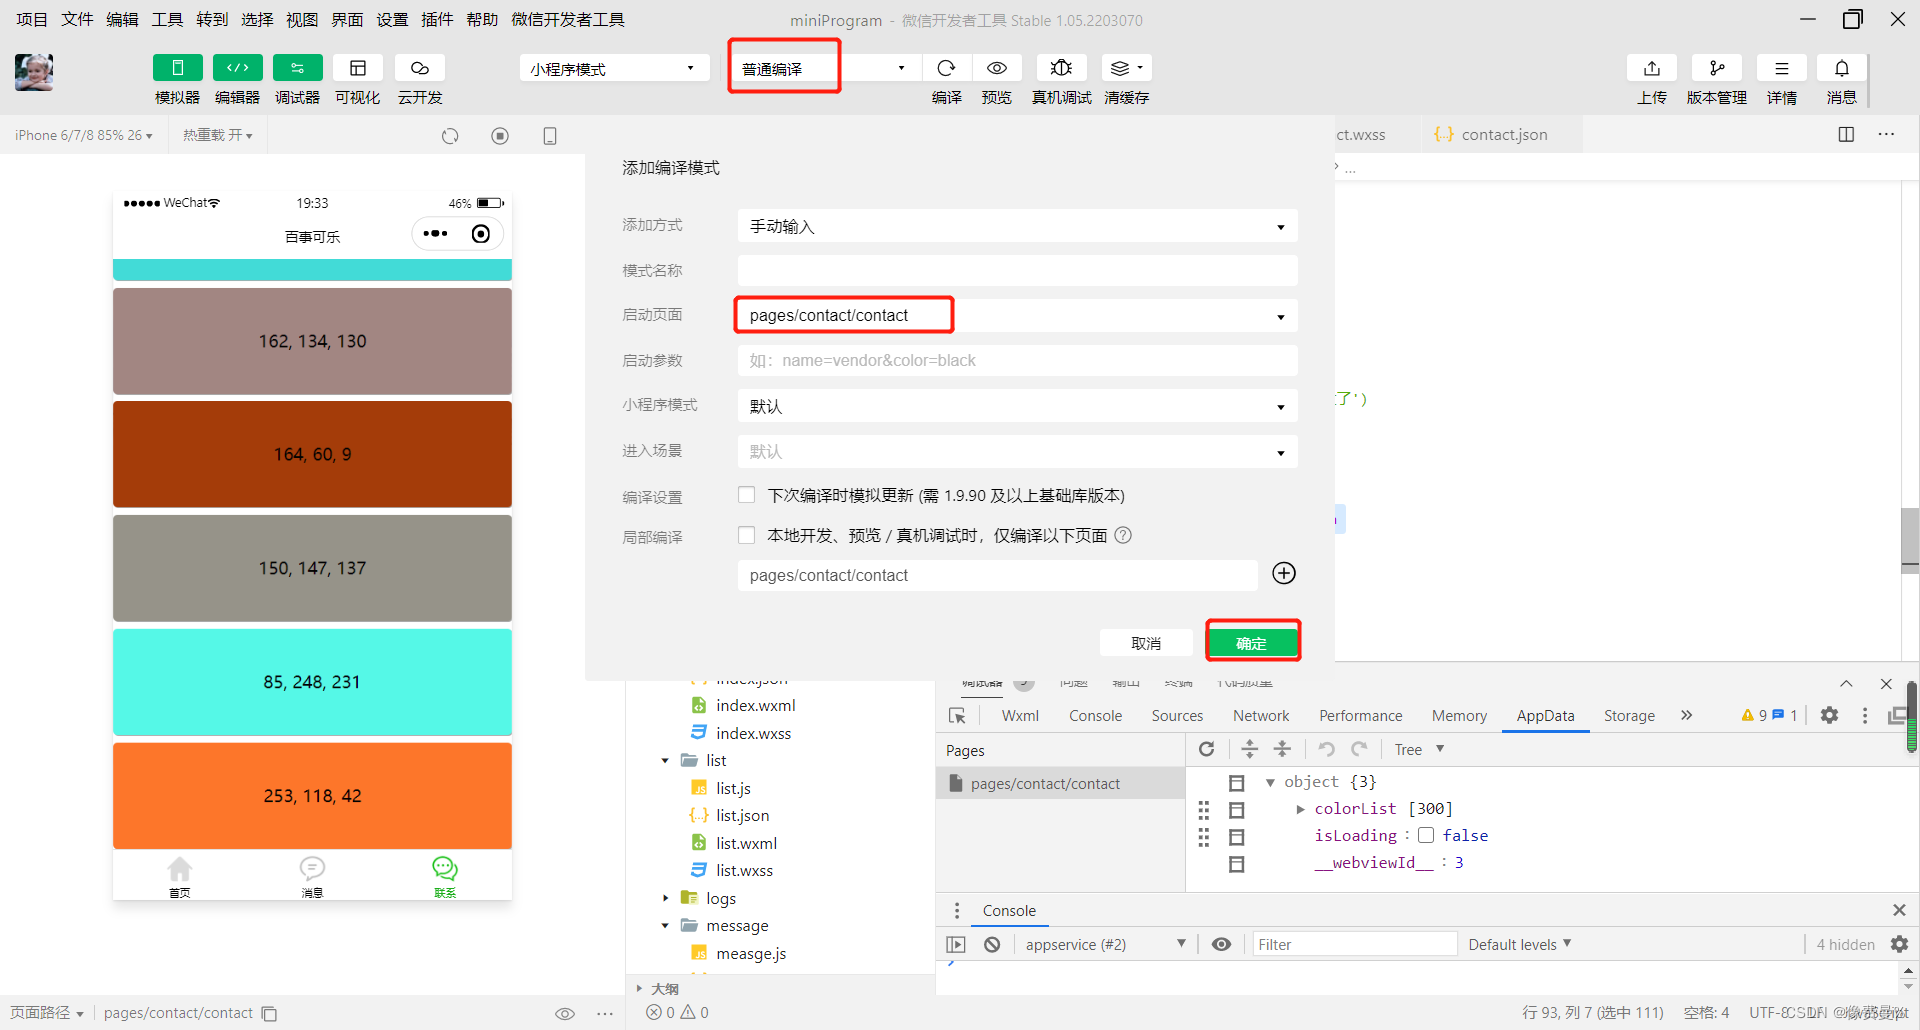The image size is (1920, 1030).
Task: Open the 工具 menu
Action: pos(167,19)
